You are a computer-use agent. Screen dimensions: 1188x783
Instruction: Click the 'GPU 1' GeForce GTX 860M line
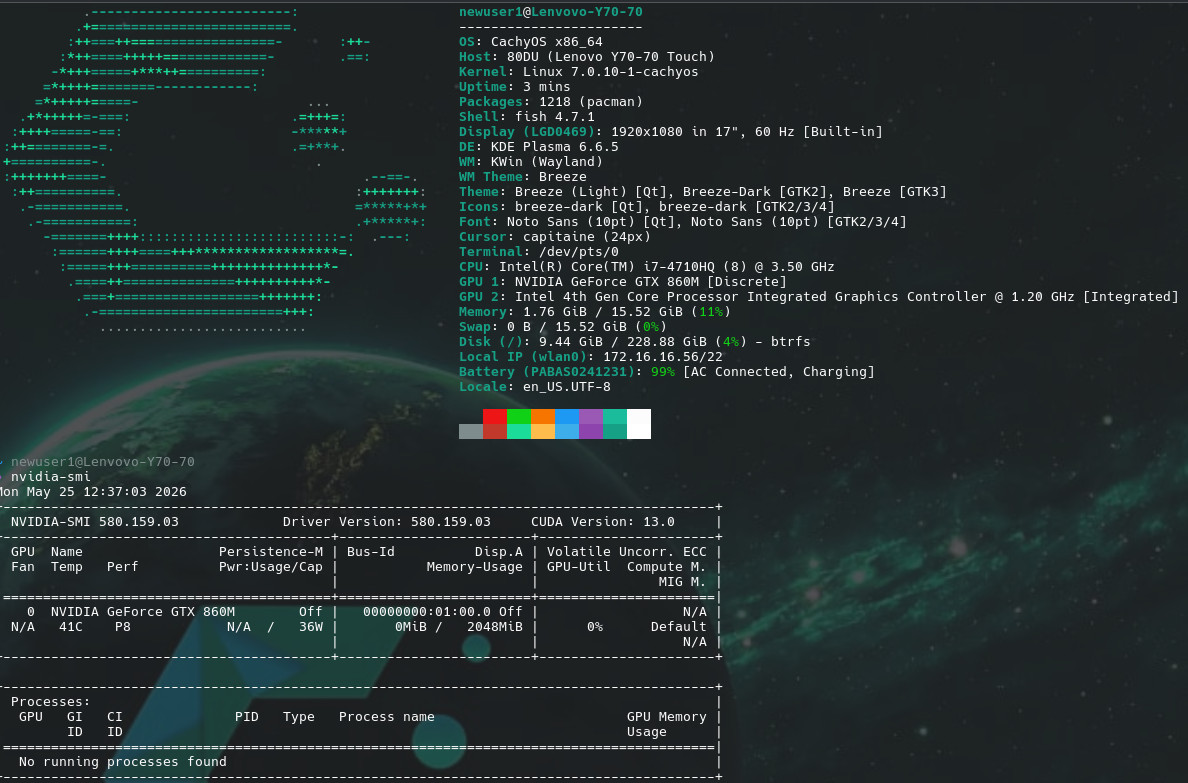point(623,282)
